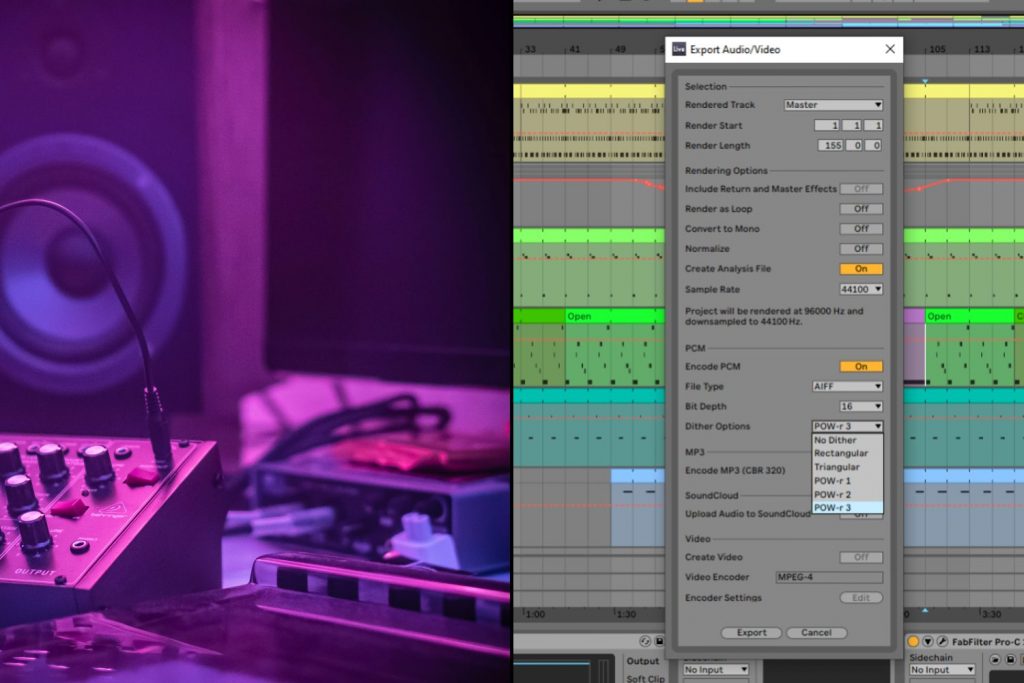1024x683 pixels.
Task: Toggle Convert to Mono
Action: pyautogui.click(x=861, y=229)
